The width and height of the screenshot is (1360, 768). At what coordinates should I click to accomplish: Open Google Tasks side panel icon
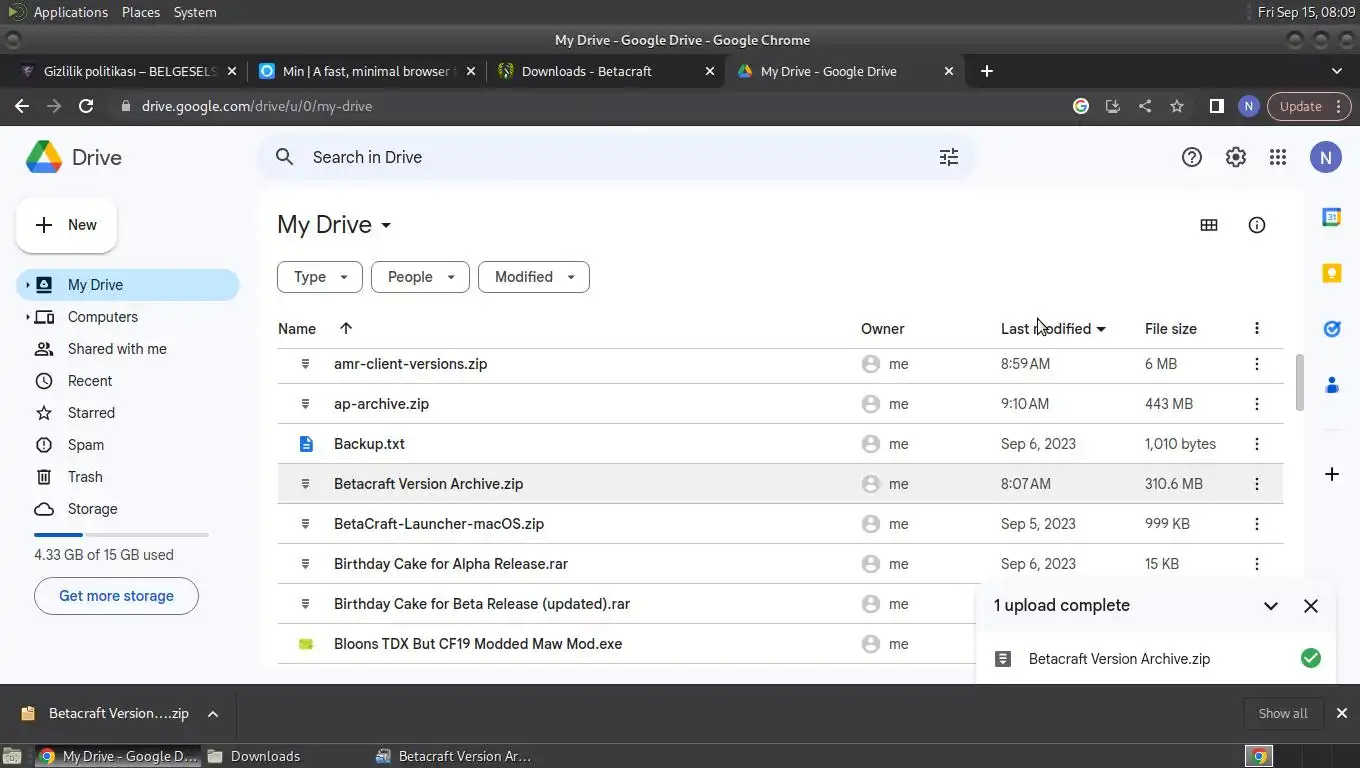(x=1331, y=329)
